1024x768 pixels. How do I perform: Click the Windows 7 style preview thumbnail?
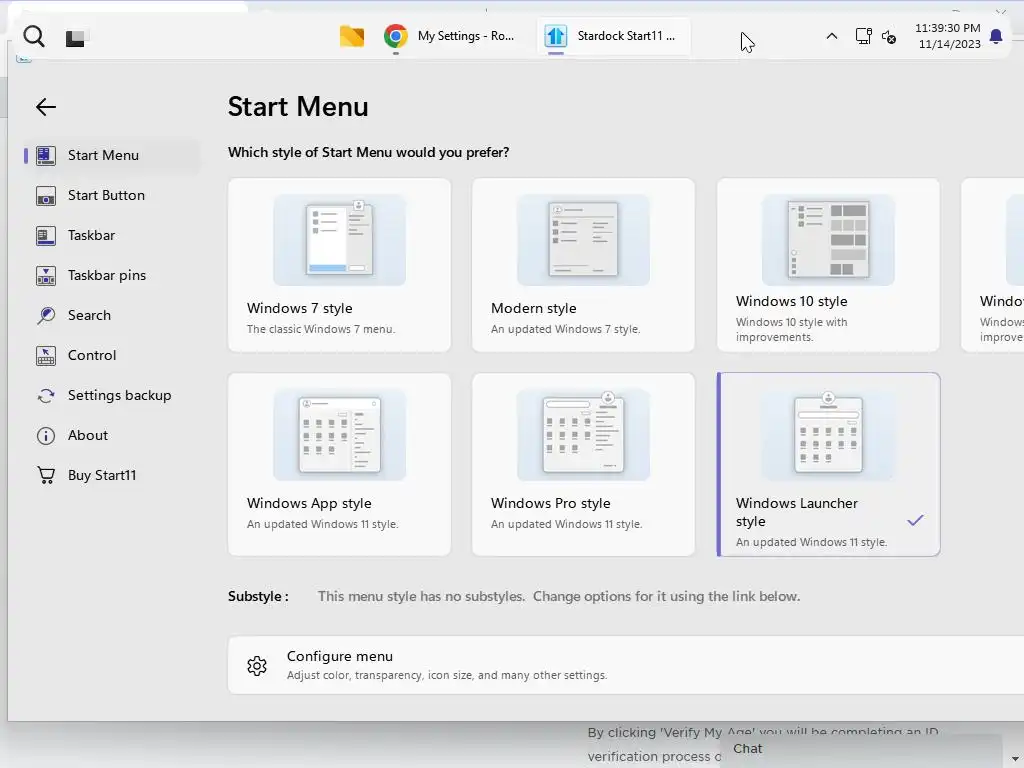coord(339,240)
